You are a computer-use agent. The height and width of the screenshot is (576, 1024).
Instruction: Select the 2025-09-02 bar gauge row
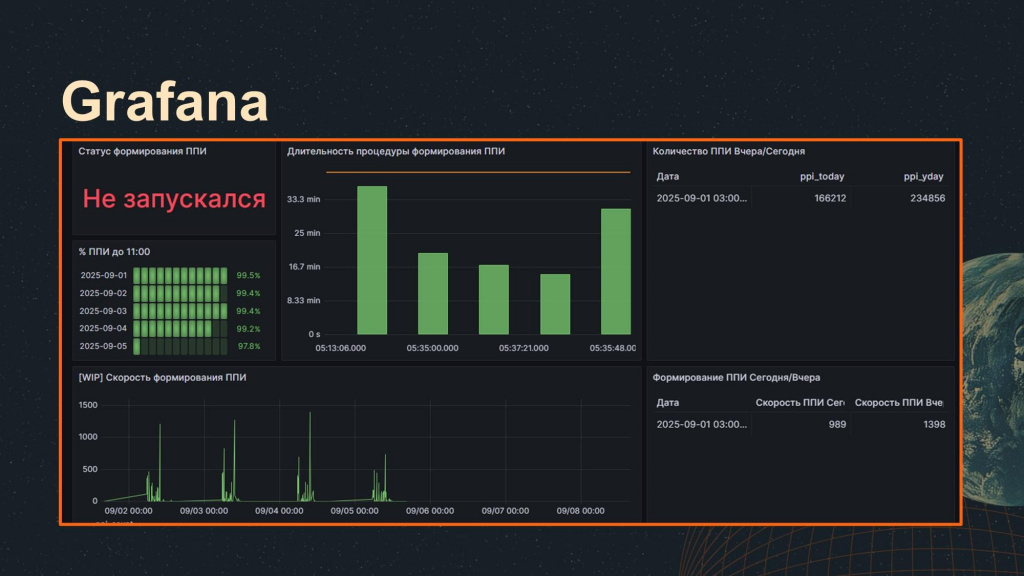(x=170, y=293)
